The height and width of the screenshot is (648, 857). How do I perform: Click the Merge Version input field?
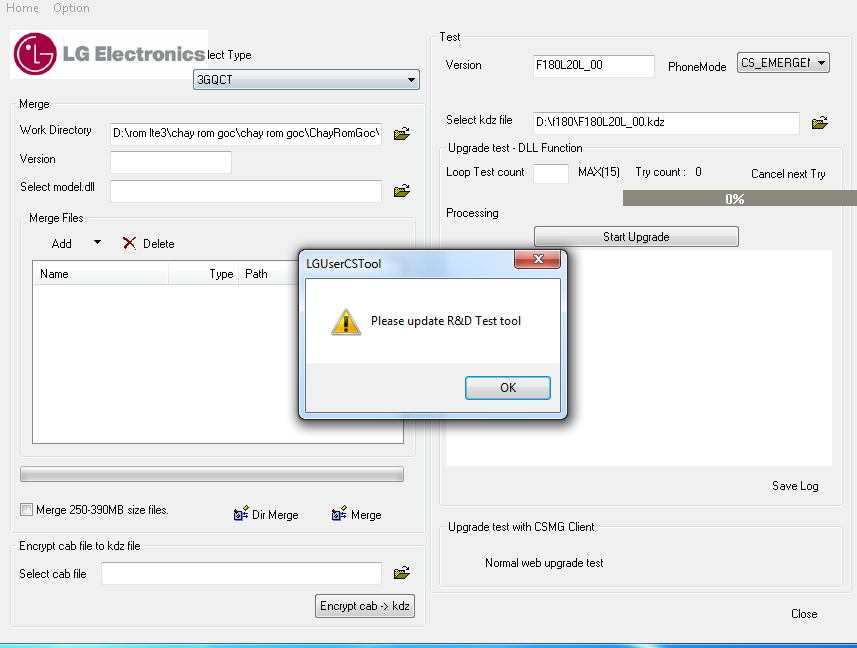171,162
